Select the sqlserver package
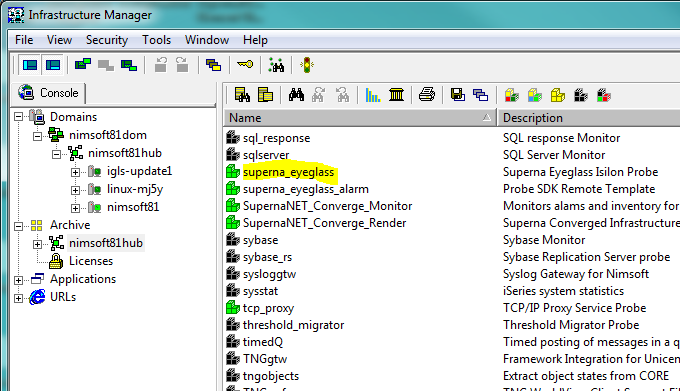Image resolution: width=680 pixels, height=391 pixels. coord(266,155)
